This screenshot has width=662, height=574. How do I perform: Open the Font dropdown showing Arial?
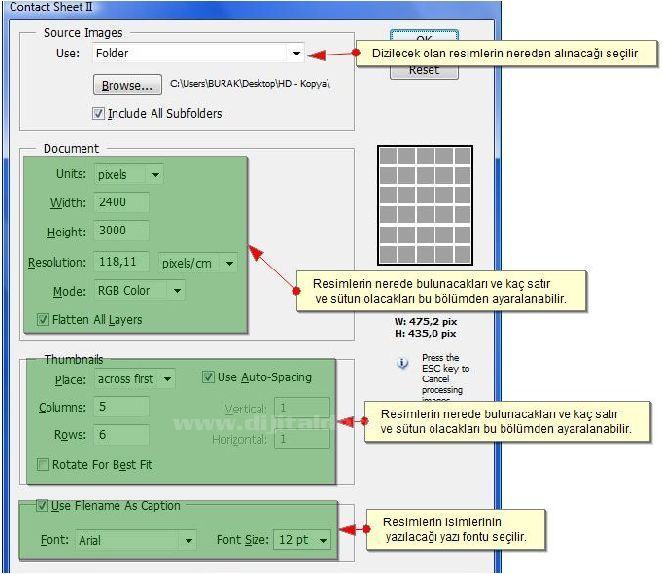(x=136, y=540)
